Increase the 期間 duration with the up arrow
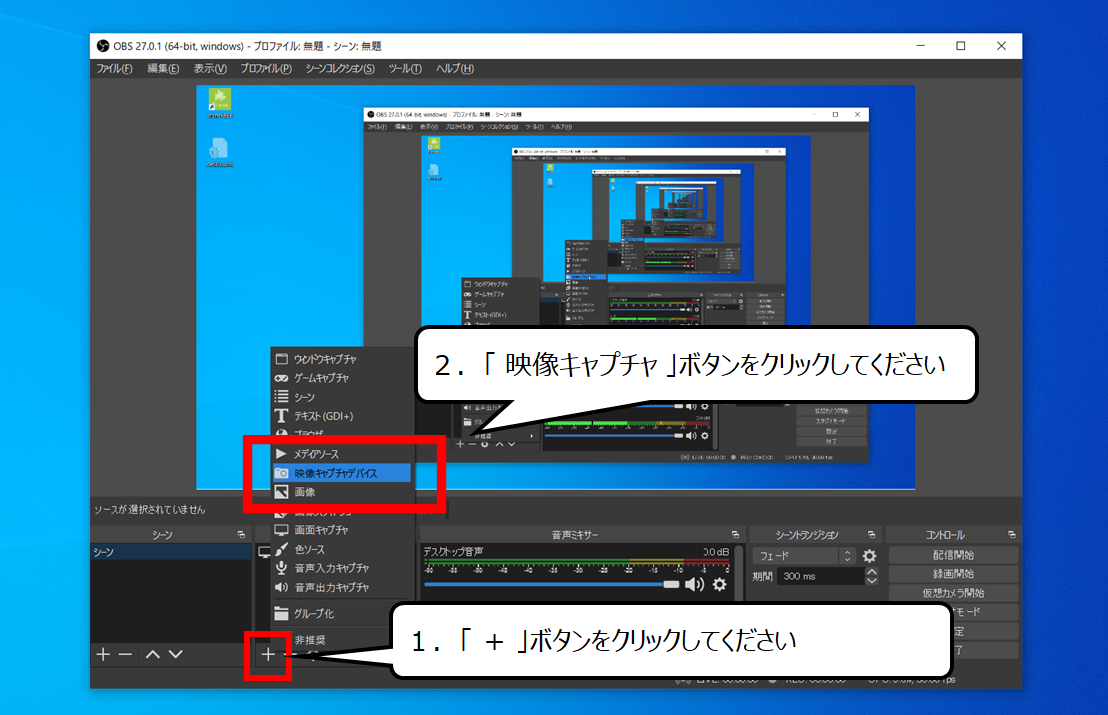 point(872,572)
